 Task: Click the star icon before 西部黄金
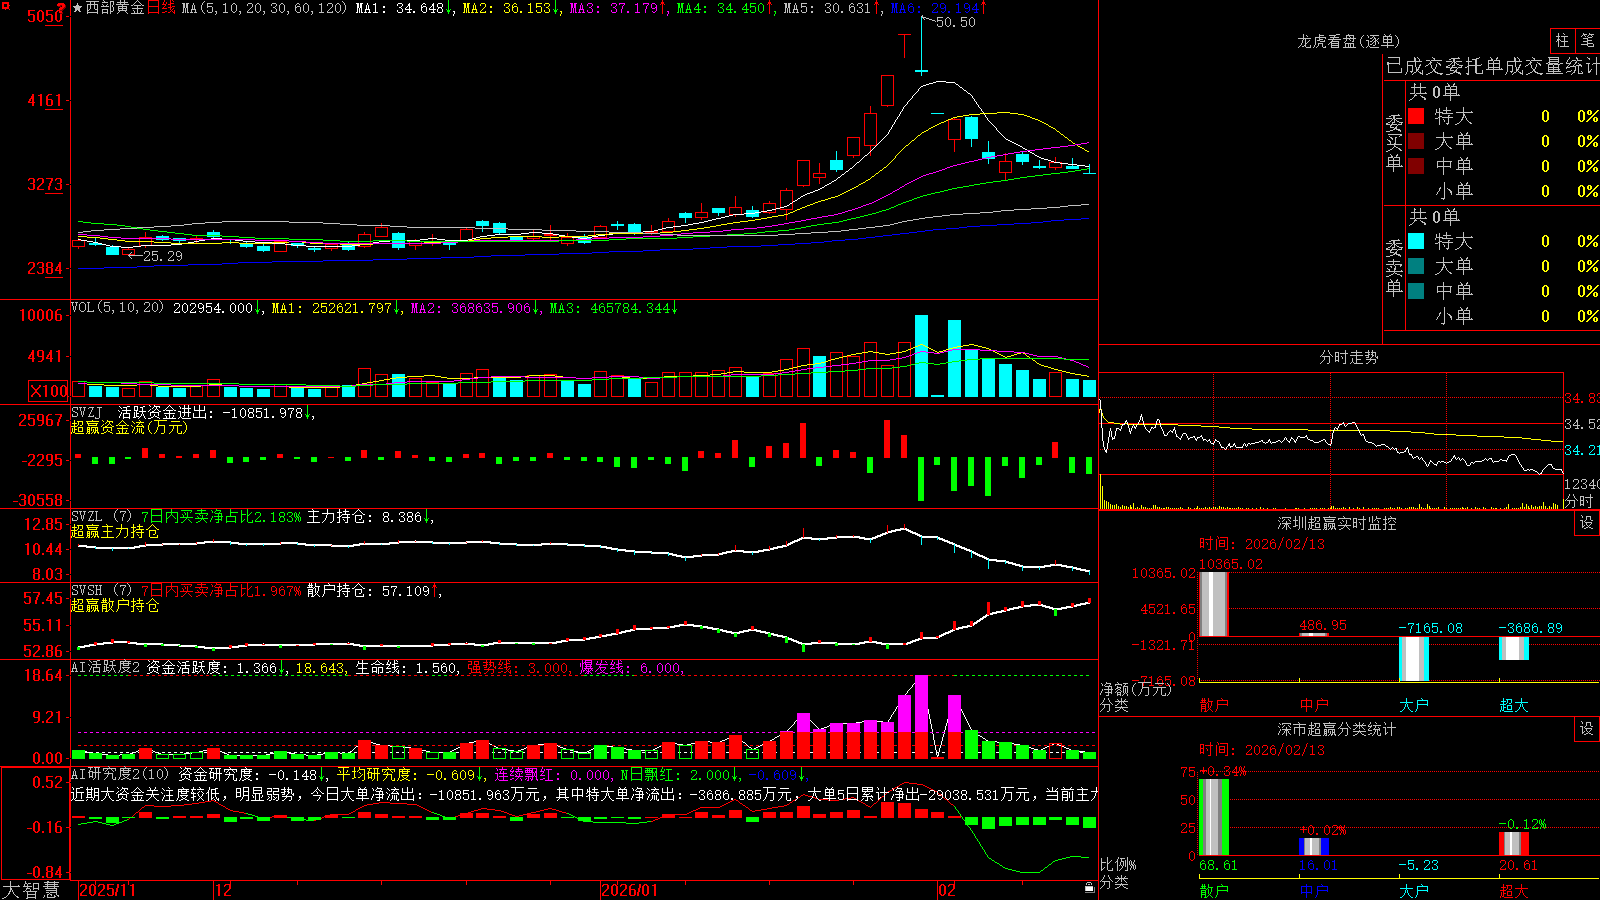(78, 8)
